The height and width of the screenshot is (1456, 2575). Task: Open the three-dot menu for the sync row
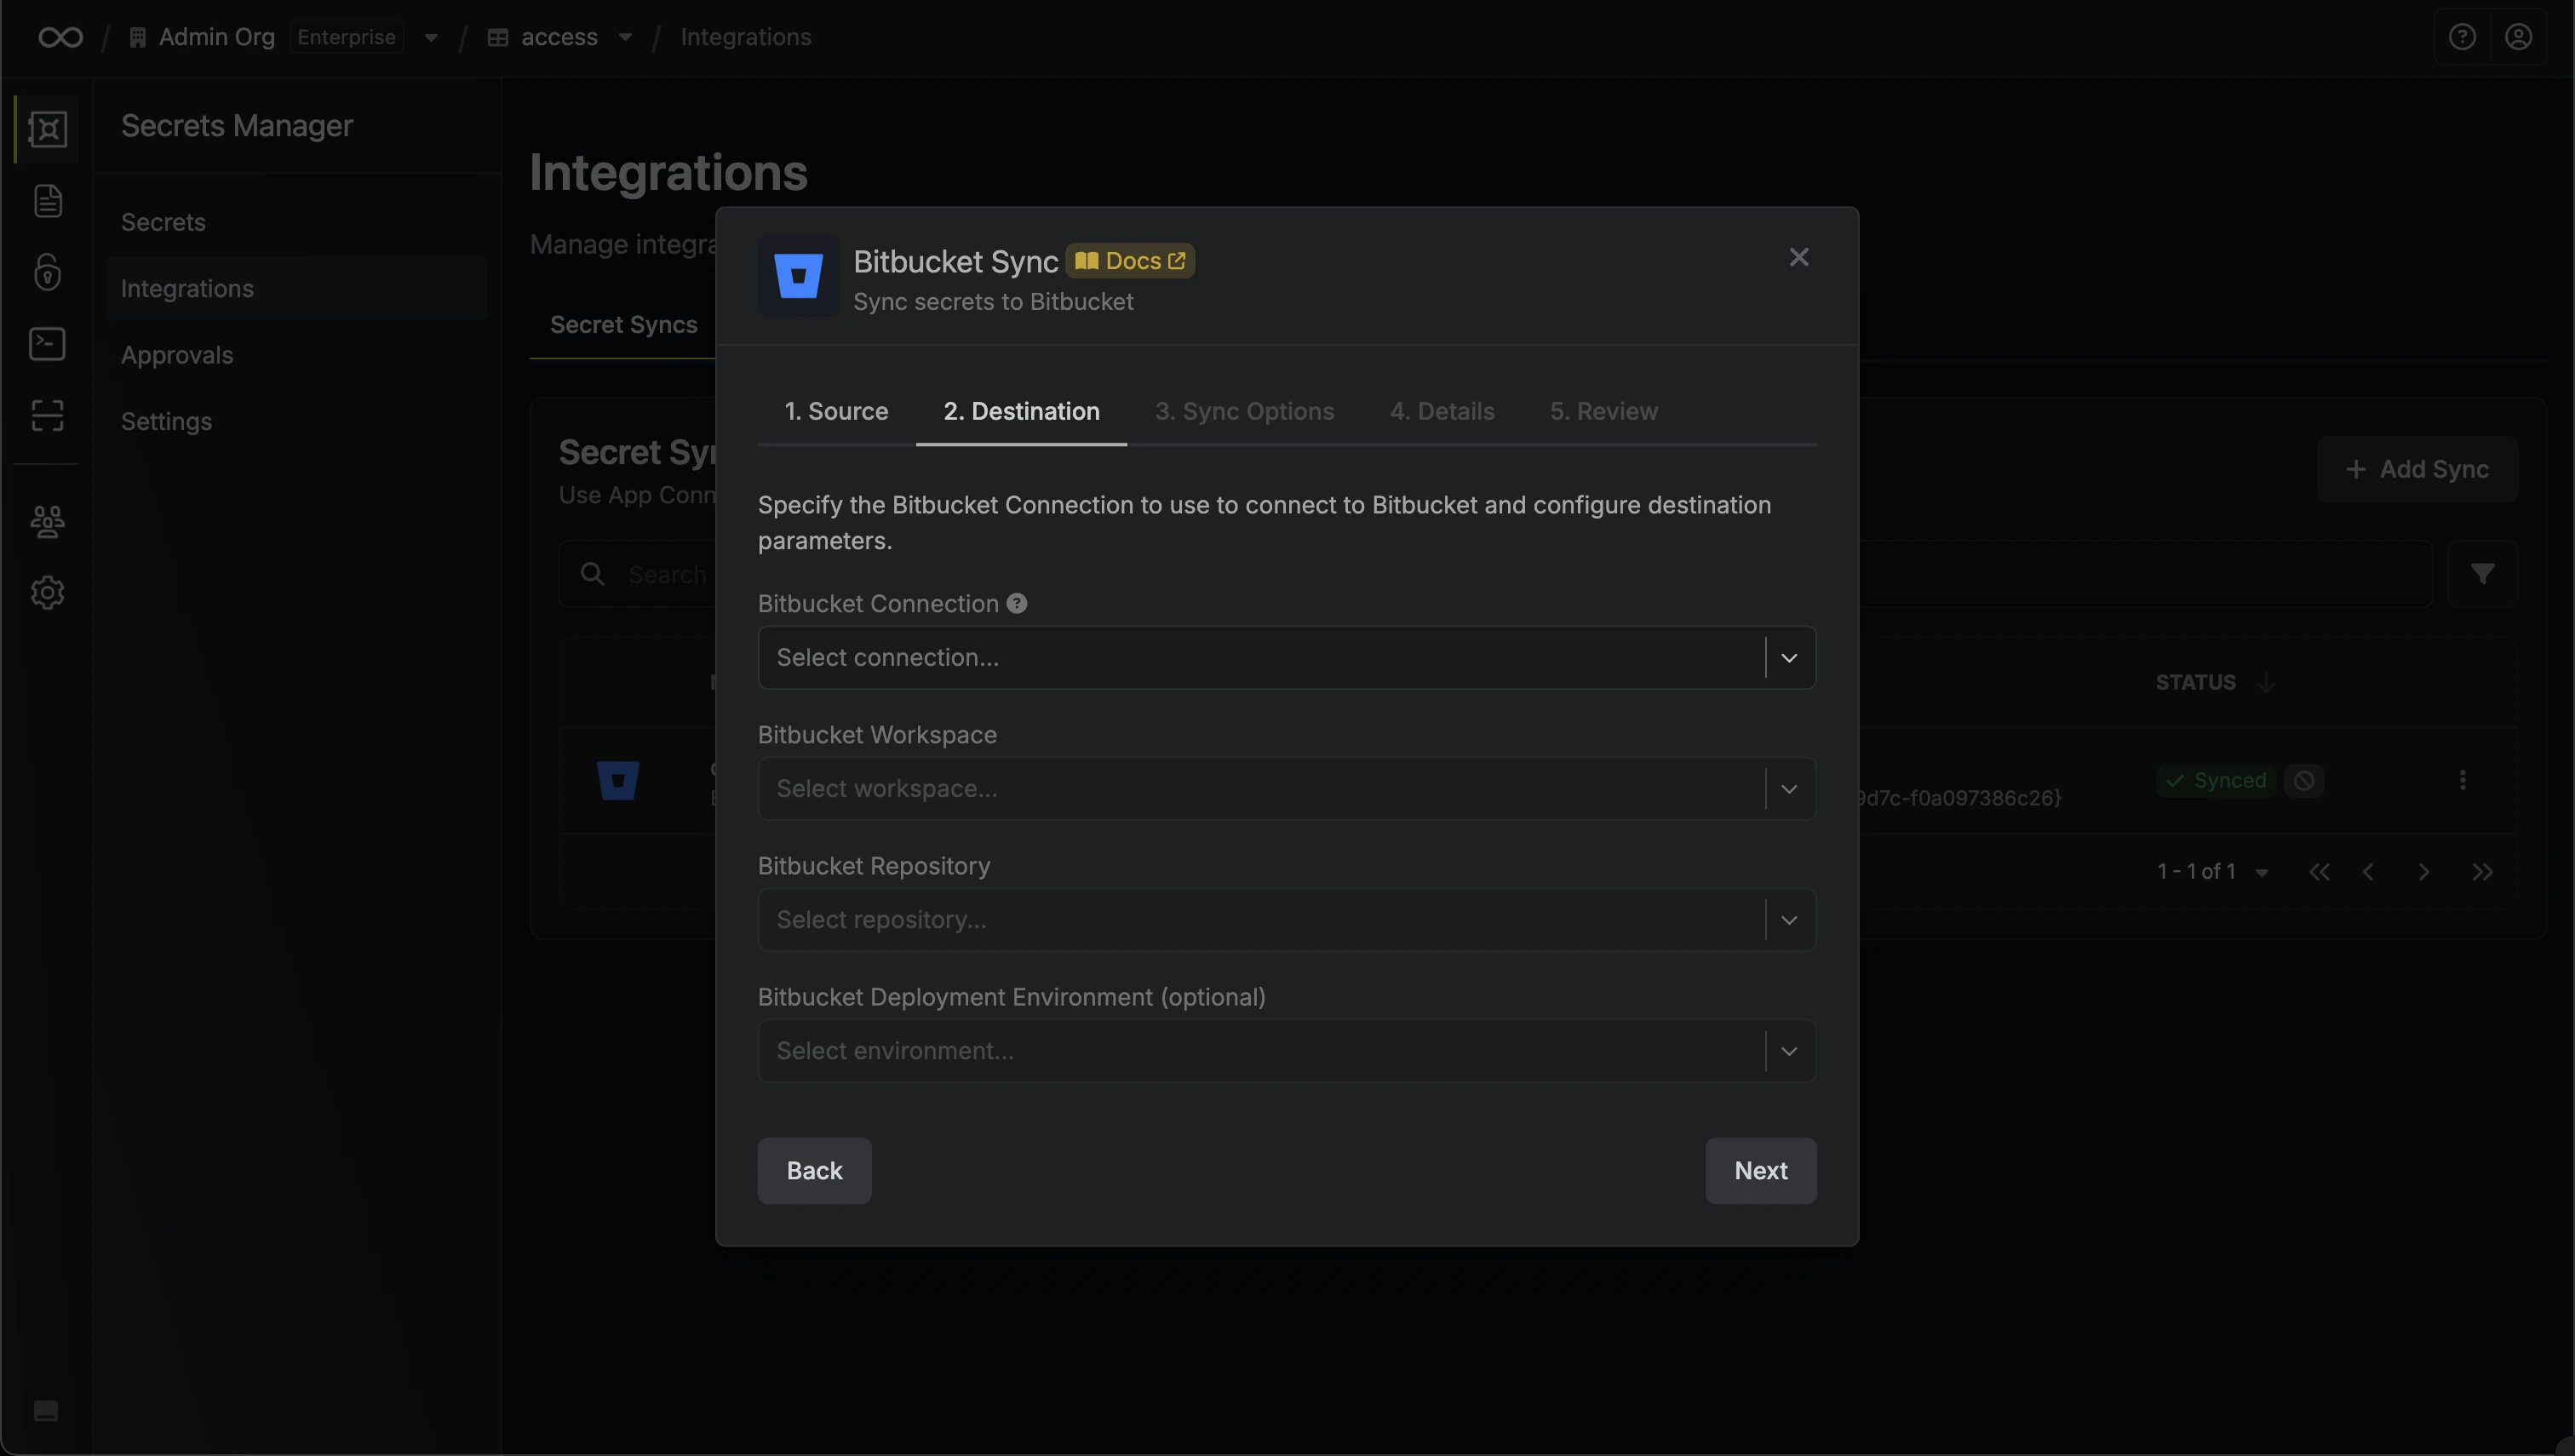pyautogui.click(x=2462, y=780)
